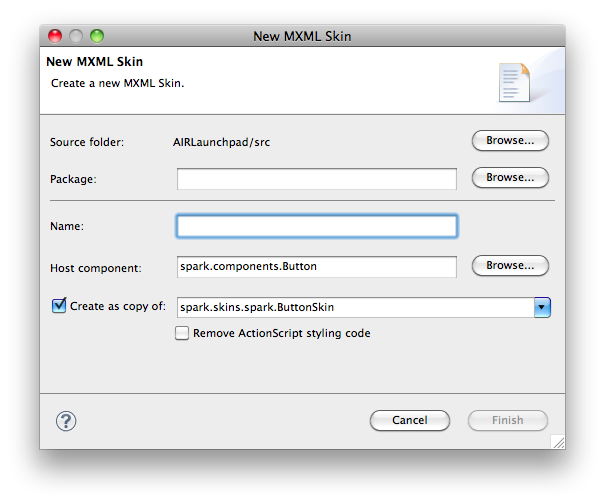Screen dimensions: 605x504
Task: Browse for the source folder
Action: (510, 140)
